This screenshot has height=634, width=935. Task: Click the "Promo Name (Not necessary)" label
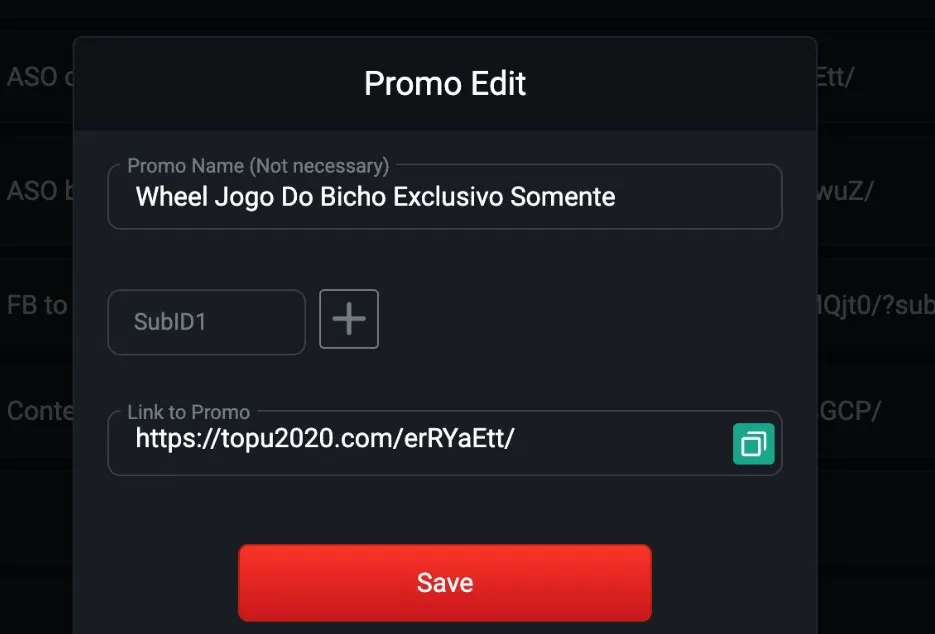pos(258,166)
